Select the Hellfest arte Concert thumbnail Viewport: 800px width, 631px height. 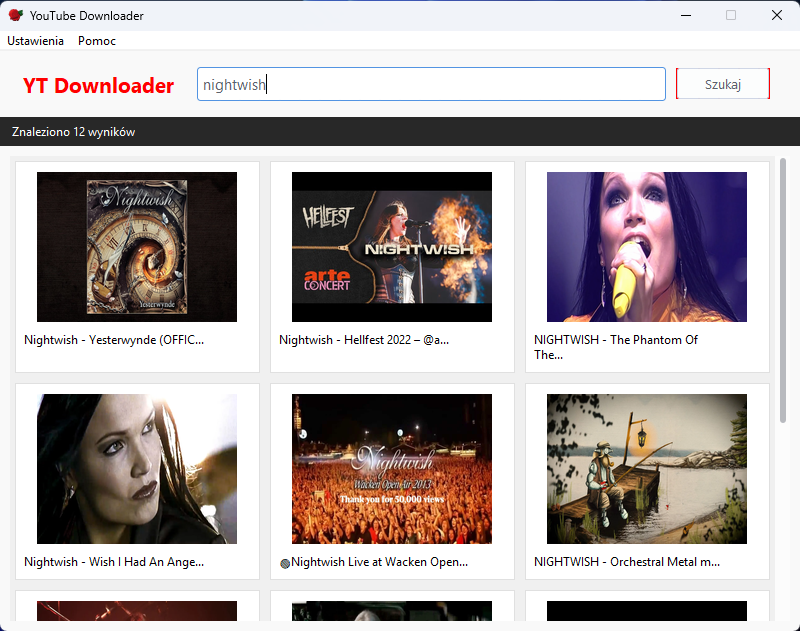(392, 247)
